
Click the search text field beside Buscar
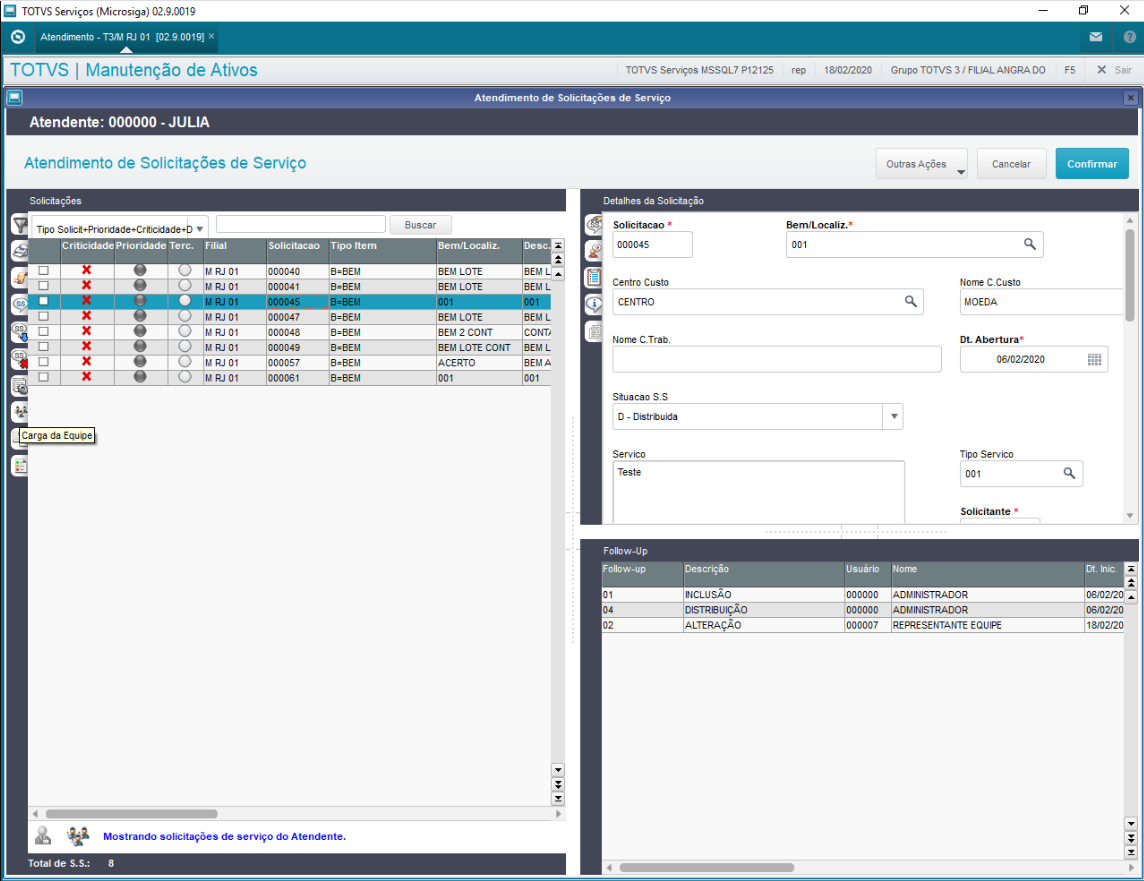301,224
